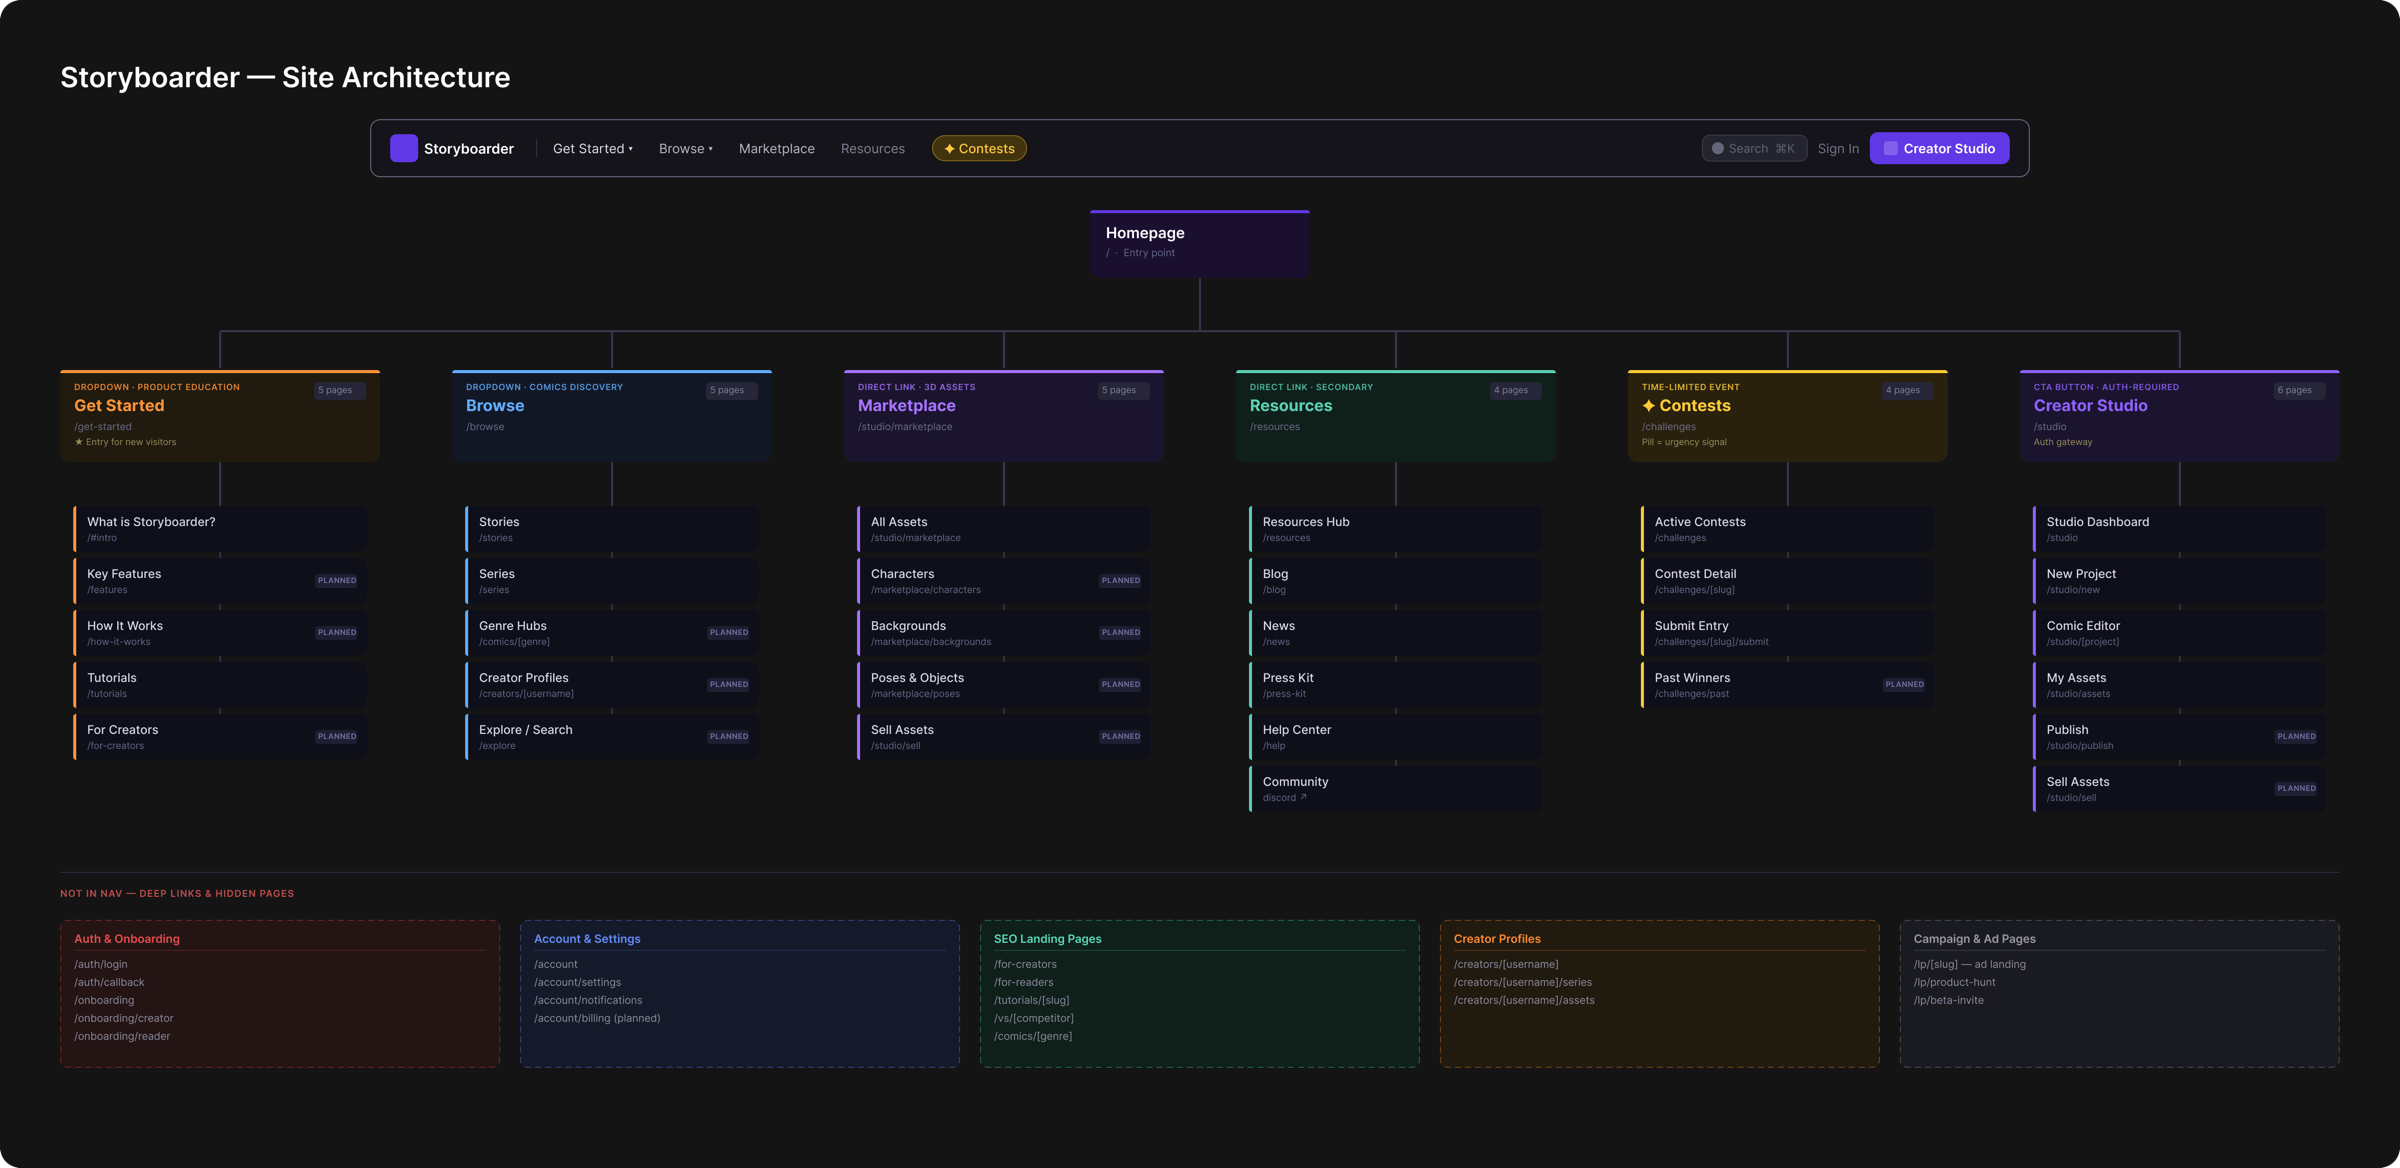Image resolution: width=2400 pixels, height=1168 pixels.
Task: Select the Backgrounds page node
Action: pyautogui.click(x=1004, y=633)
